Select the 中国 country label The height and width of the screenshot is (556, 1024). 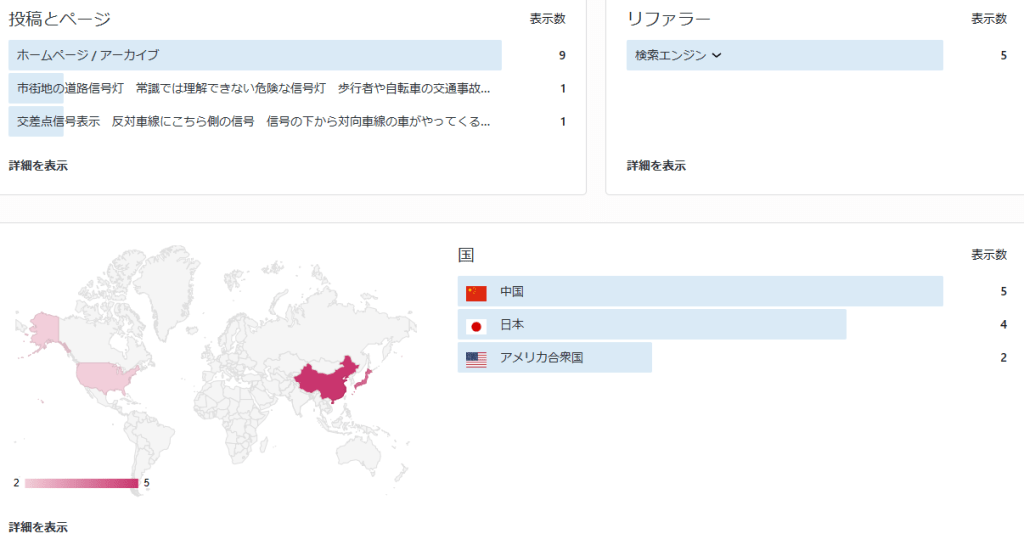(x=512, y=292)
